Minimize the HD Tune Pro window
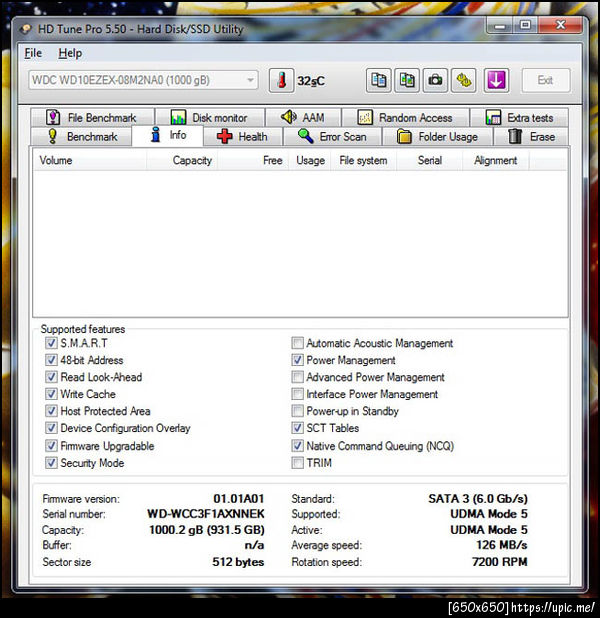 500,26
